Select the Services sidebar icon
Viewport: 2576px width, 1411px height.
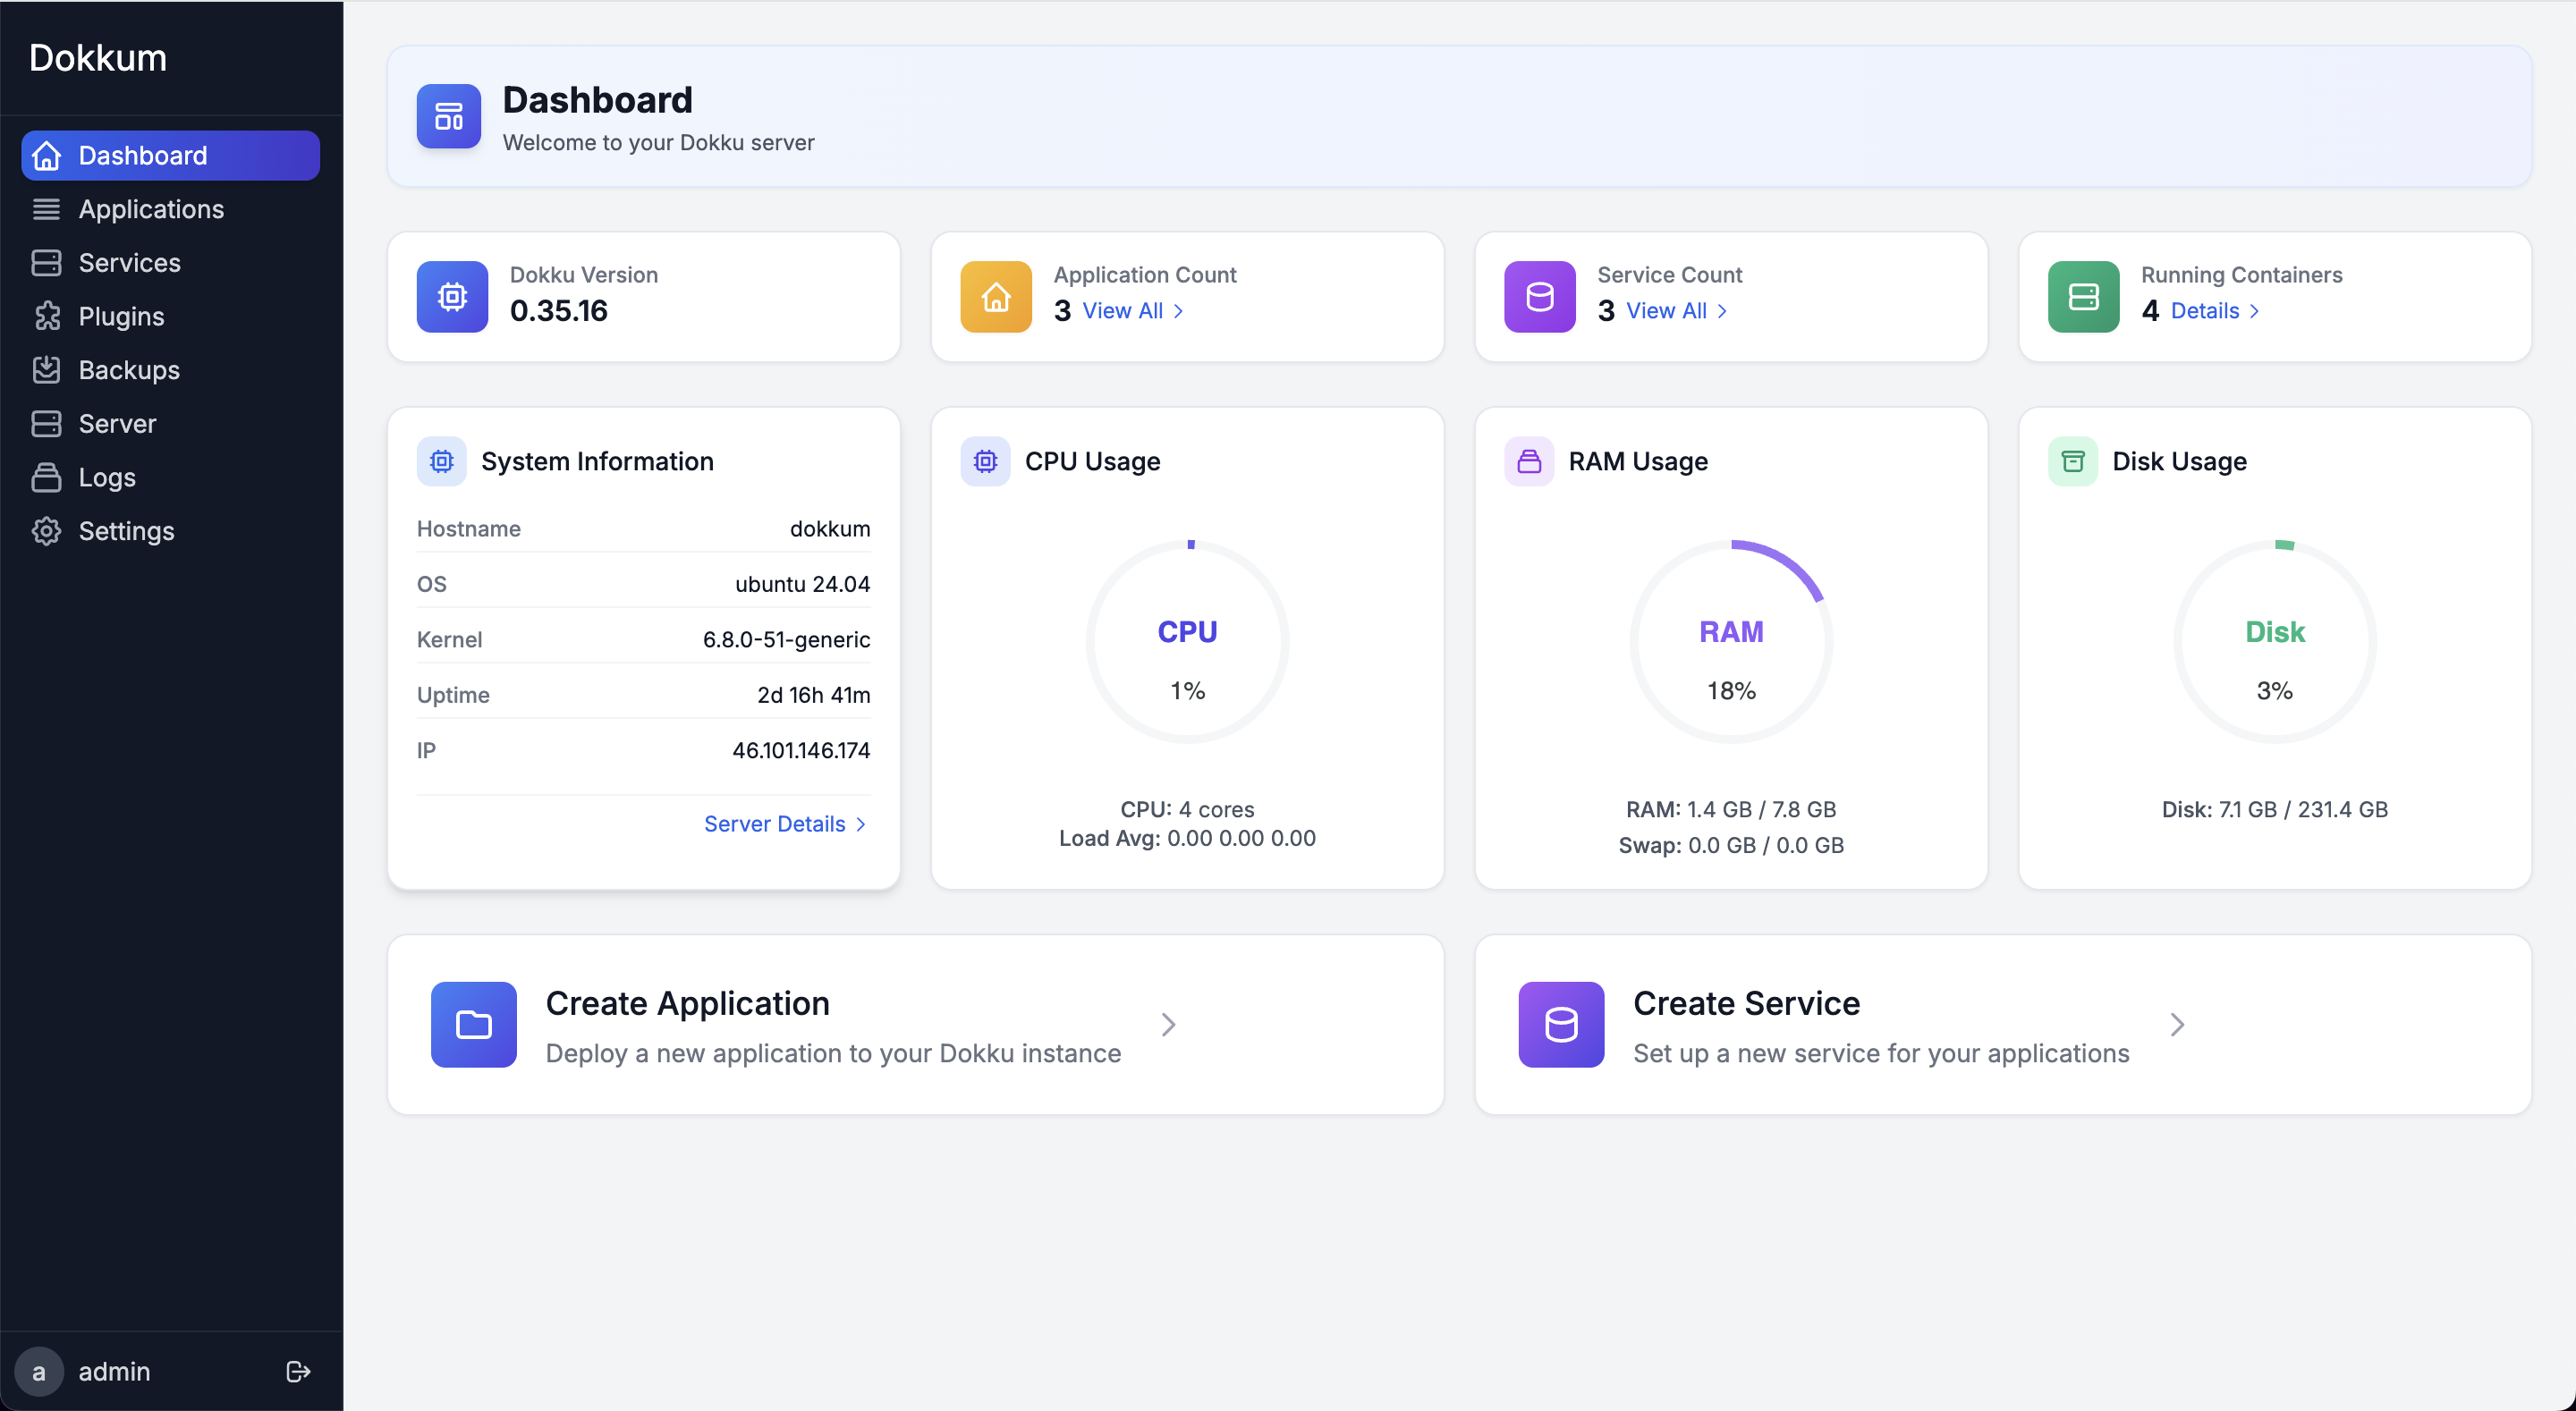click(x=46, y=262)
